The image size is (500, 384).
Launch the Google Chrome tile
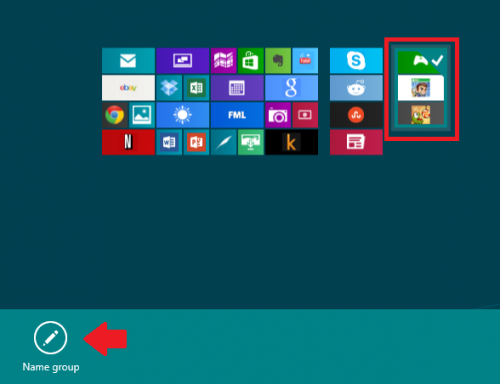[x=115, y=115]
